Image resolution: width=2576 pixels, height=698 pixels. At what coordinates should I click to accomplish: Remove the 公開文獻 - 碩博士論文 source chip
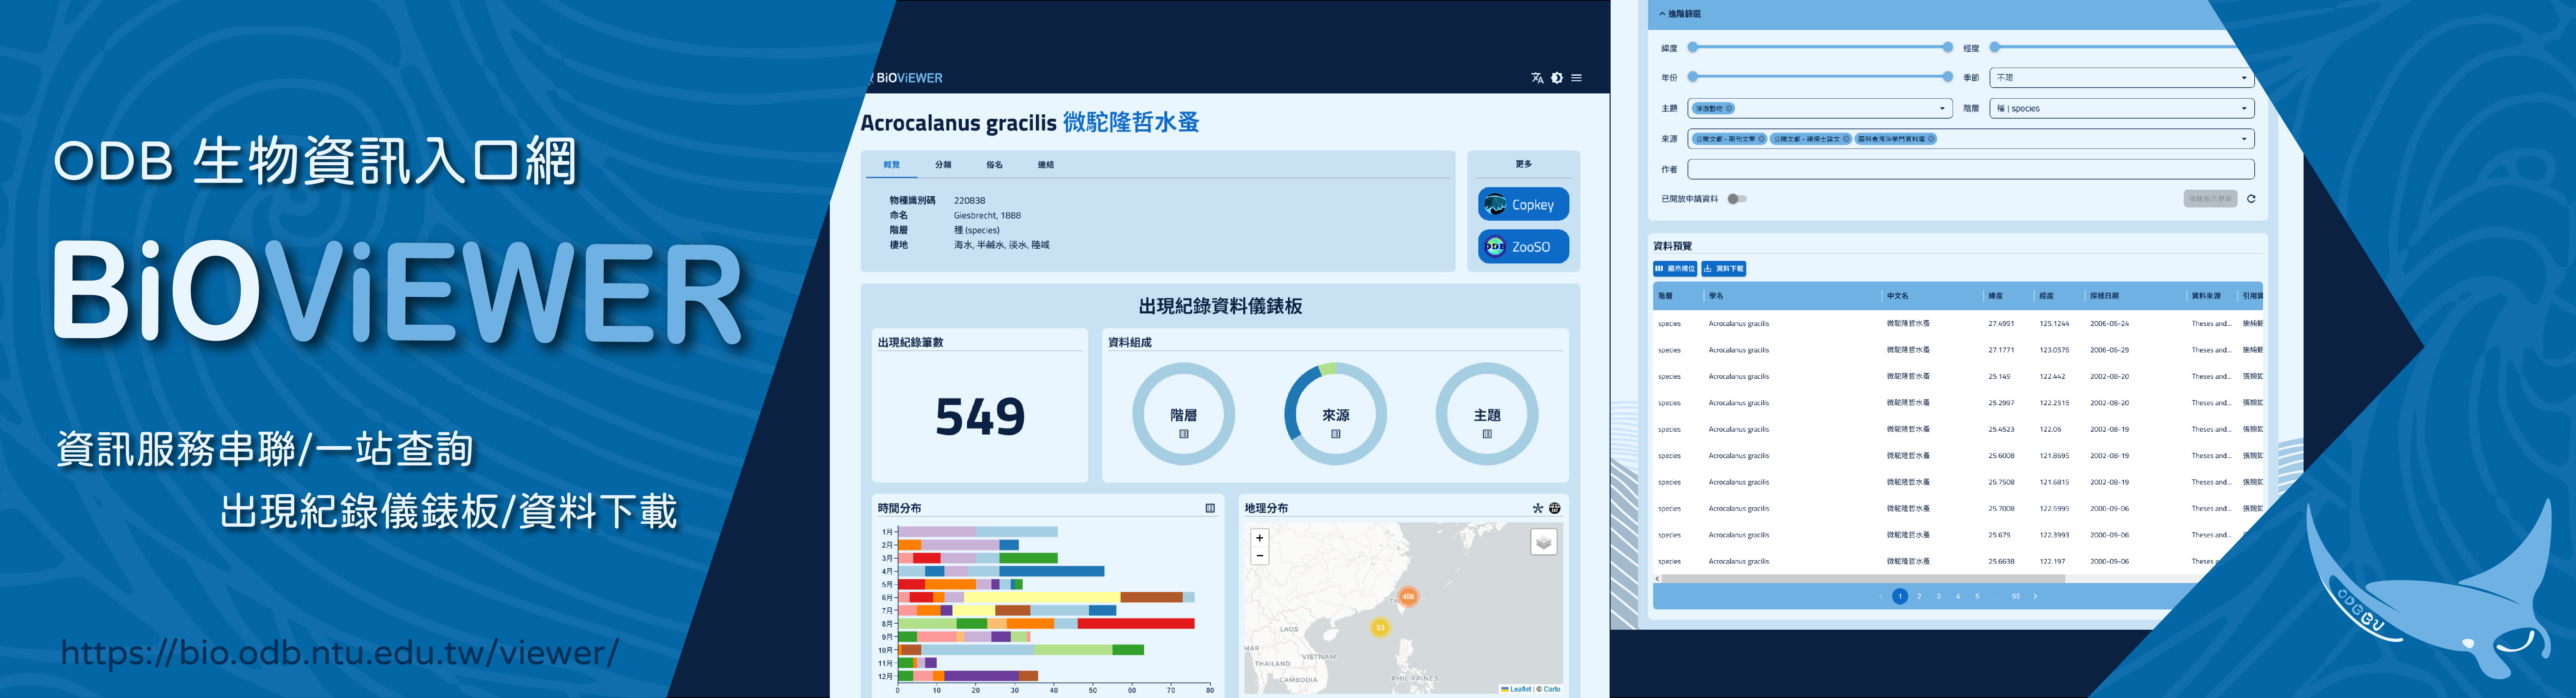pos(1846,139)
